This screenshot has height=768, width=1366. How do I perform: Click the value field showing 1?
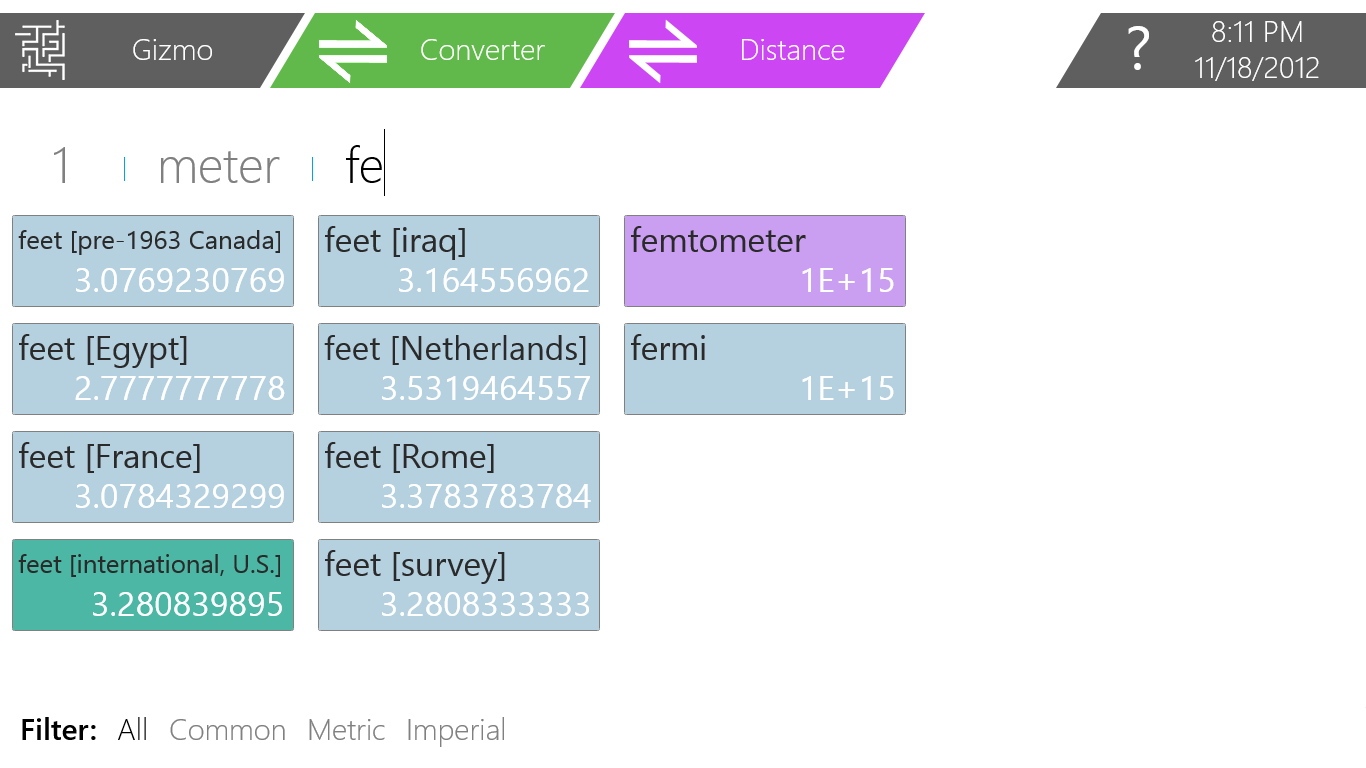pos(61,166)
